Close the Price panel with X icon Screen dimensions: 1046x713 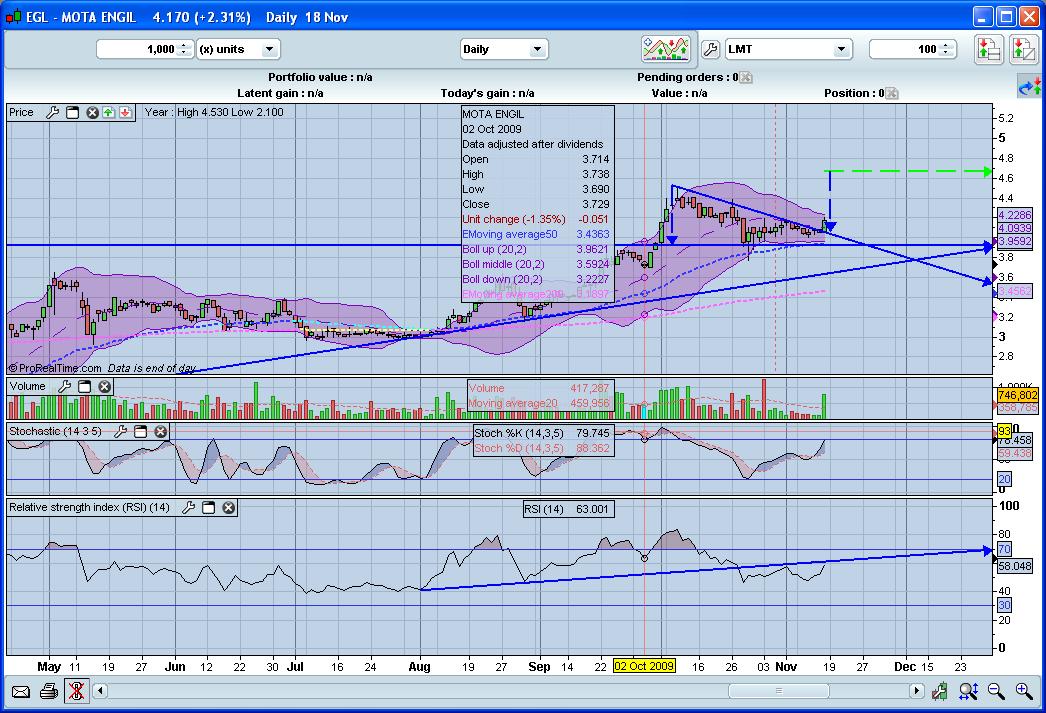[x=92, y=112]
